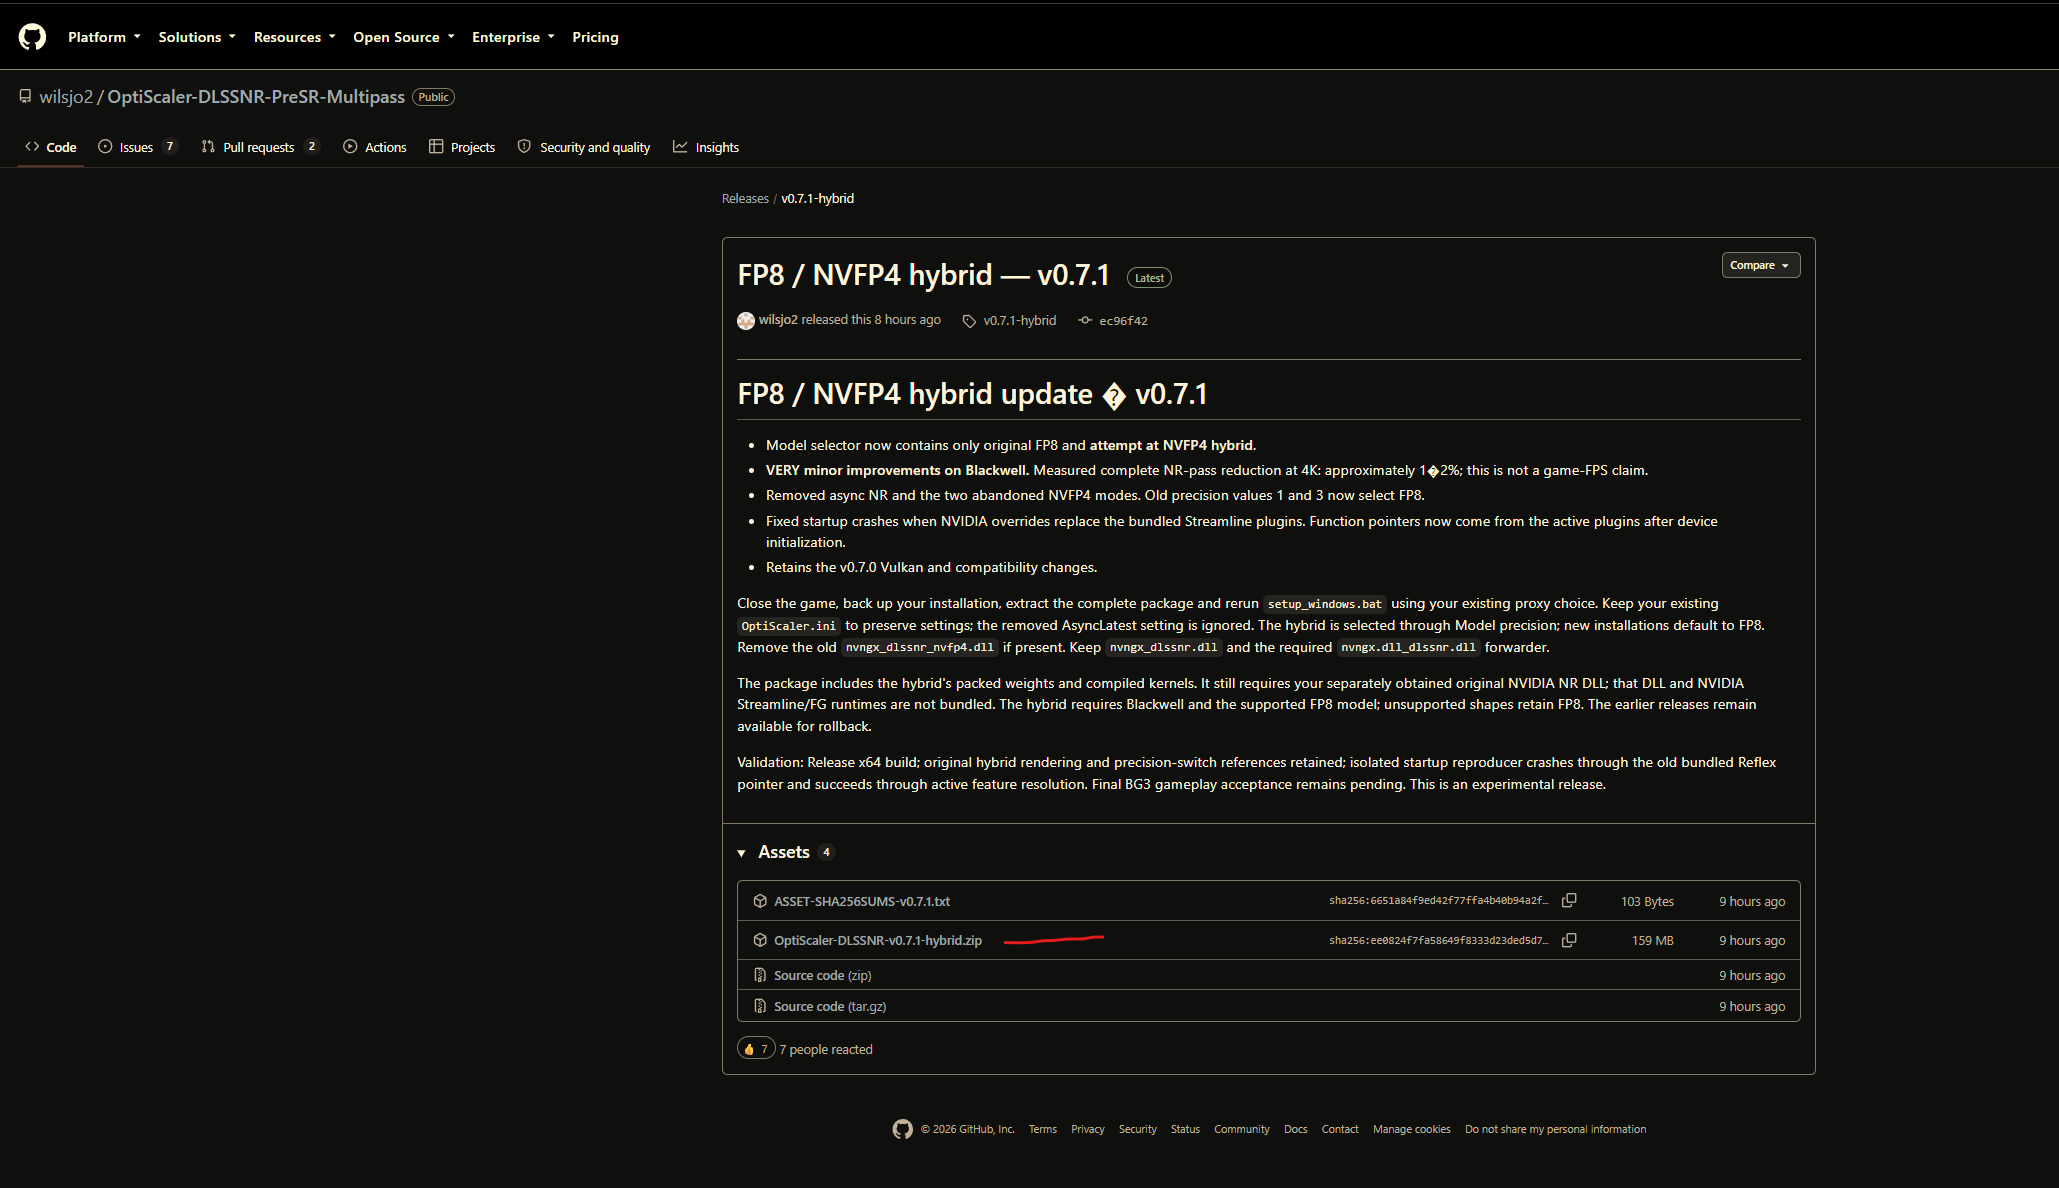Click Manage cookies in the footer
2059x1188 pixels.
(x=1412, y=1129)
